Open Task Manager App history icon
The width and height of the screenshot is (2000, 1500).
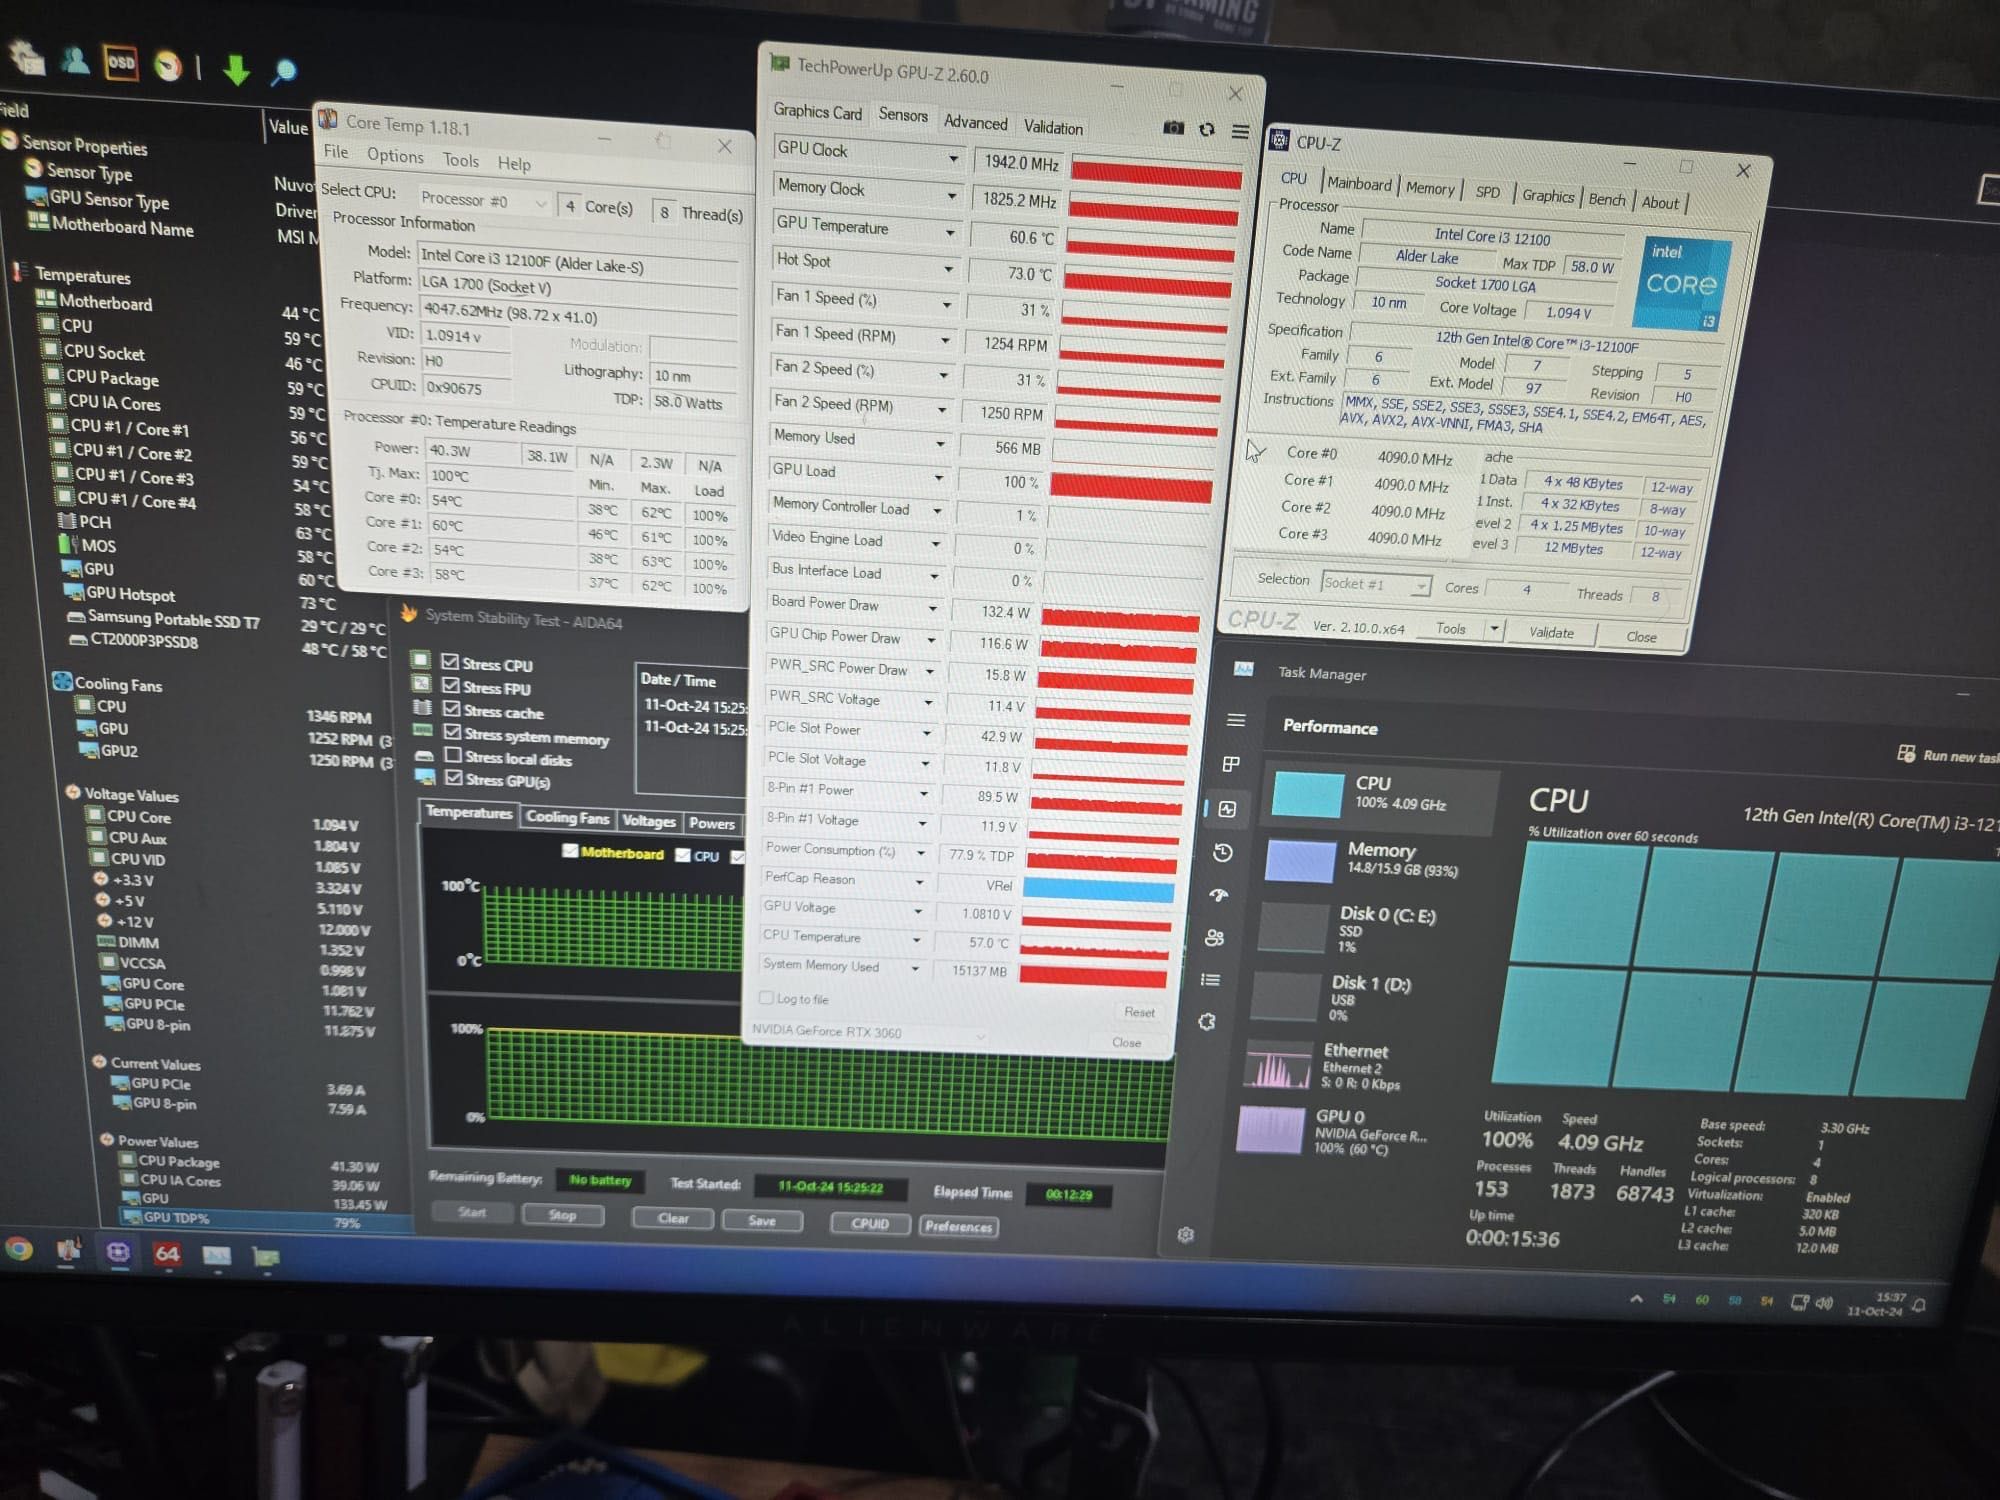pyautogui.click(x=1223, y=853)
